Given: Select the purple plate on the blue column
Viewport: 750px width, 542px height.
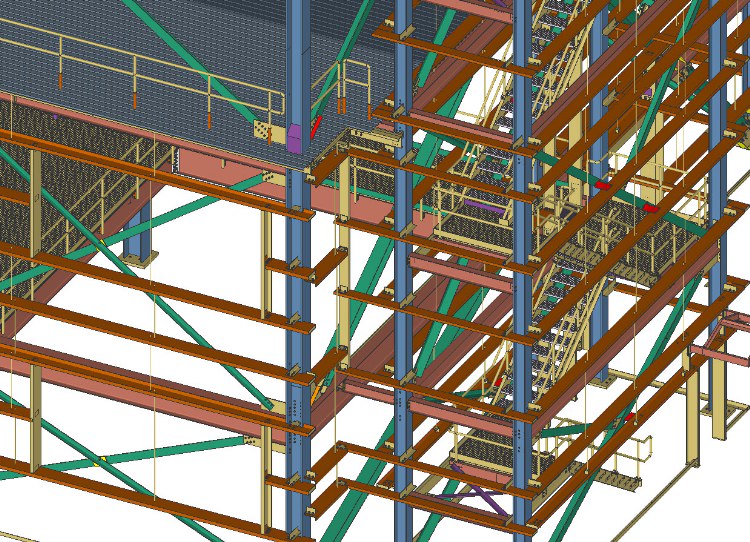Looking at the screenshot, I should pos(295,137).
